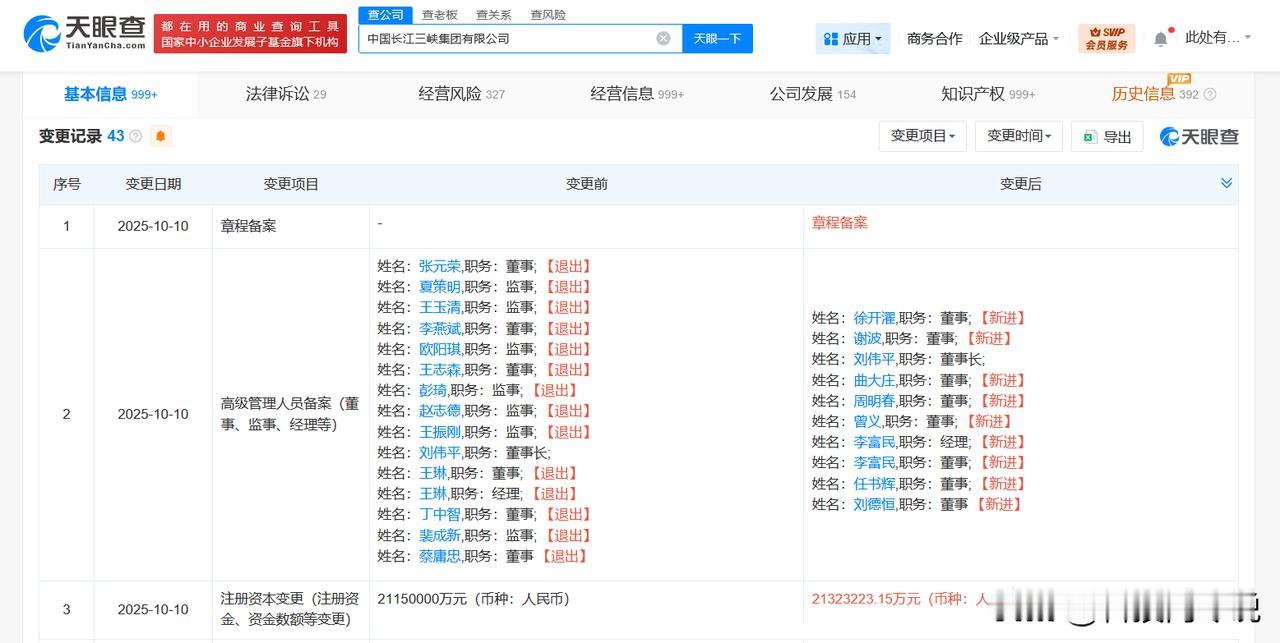Open the 商务合作 link
1280x643 pixels.
[934, 38]
